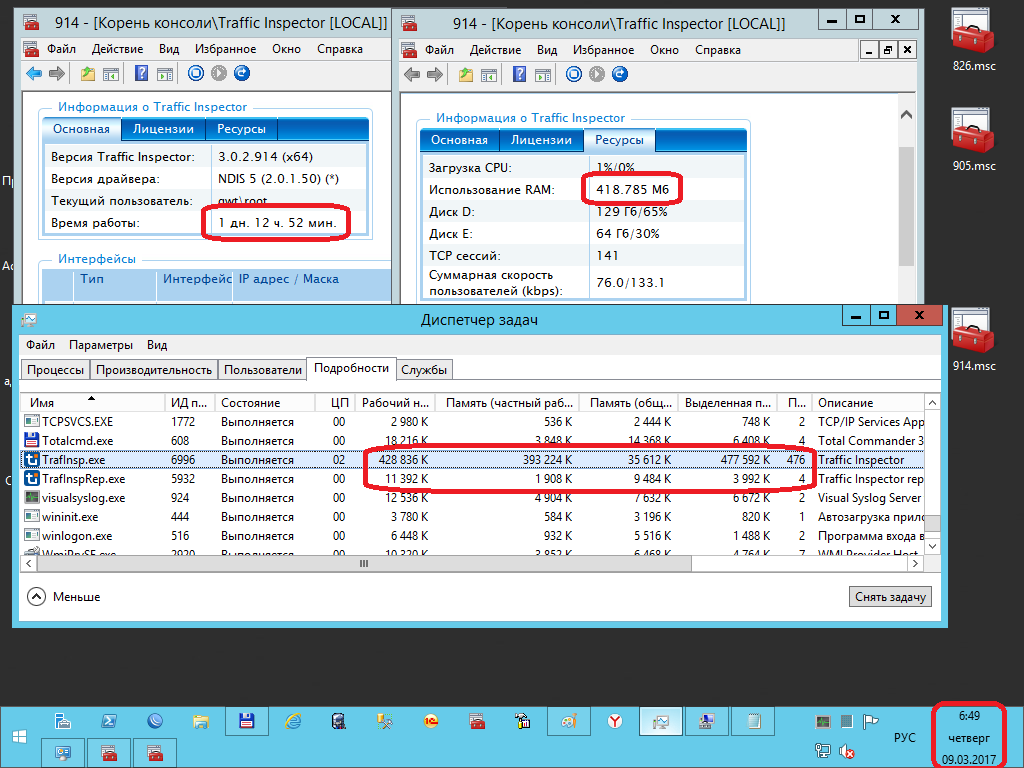Click the РУС language indicator in the taskbar

click(x=904, y=737)
